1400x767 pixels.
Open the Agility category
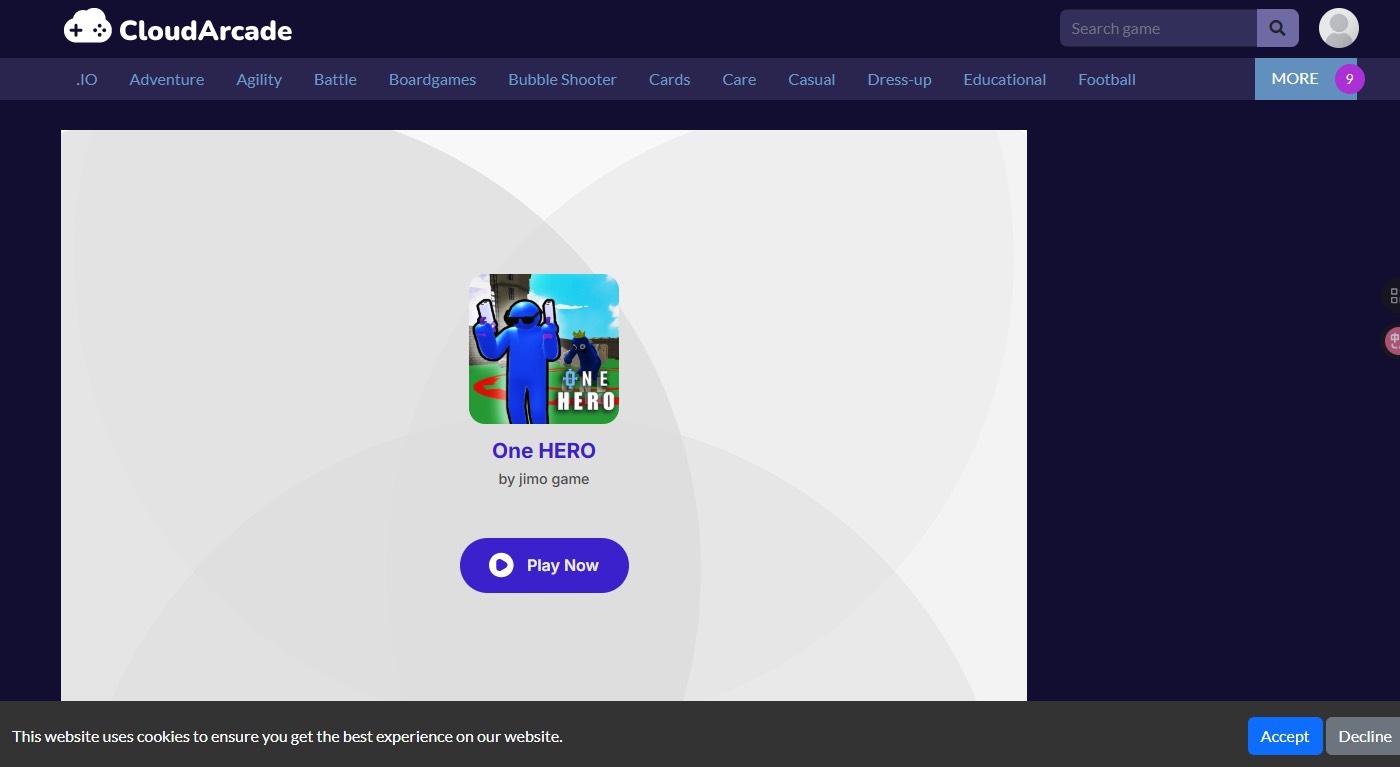(x=259, y=79)
